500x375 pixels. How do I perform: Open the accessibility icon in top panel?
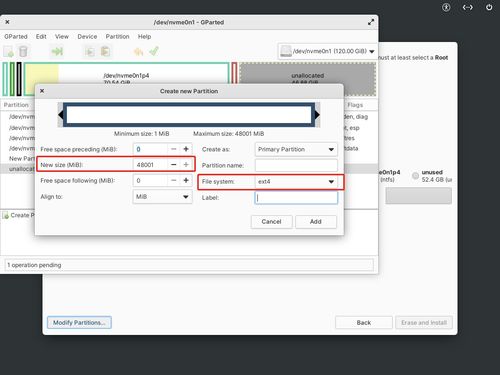pos(446,7)
